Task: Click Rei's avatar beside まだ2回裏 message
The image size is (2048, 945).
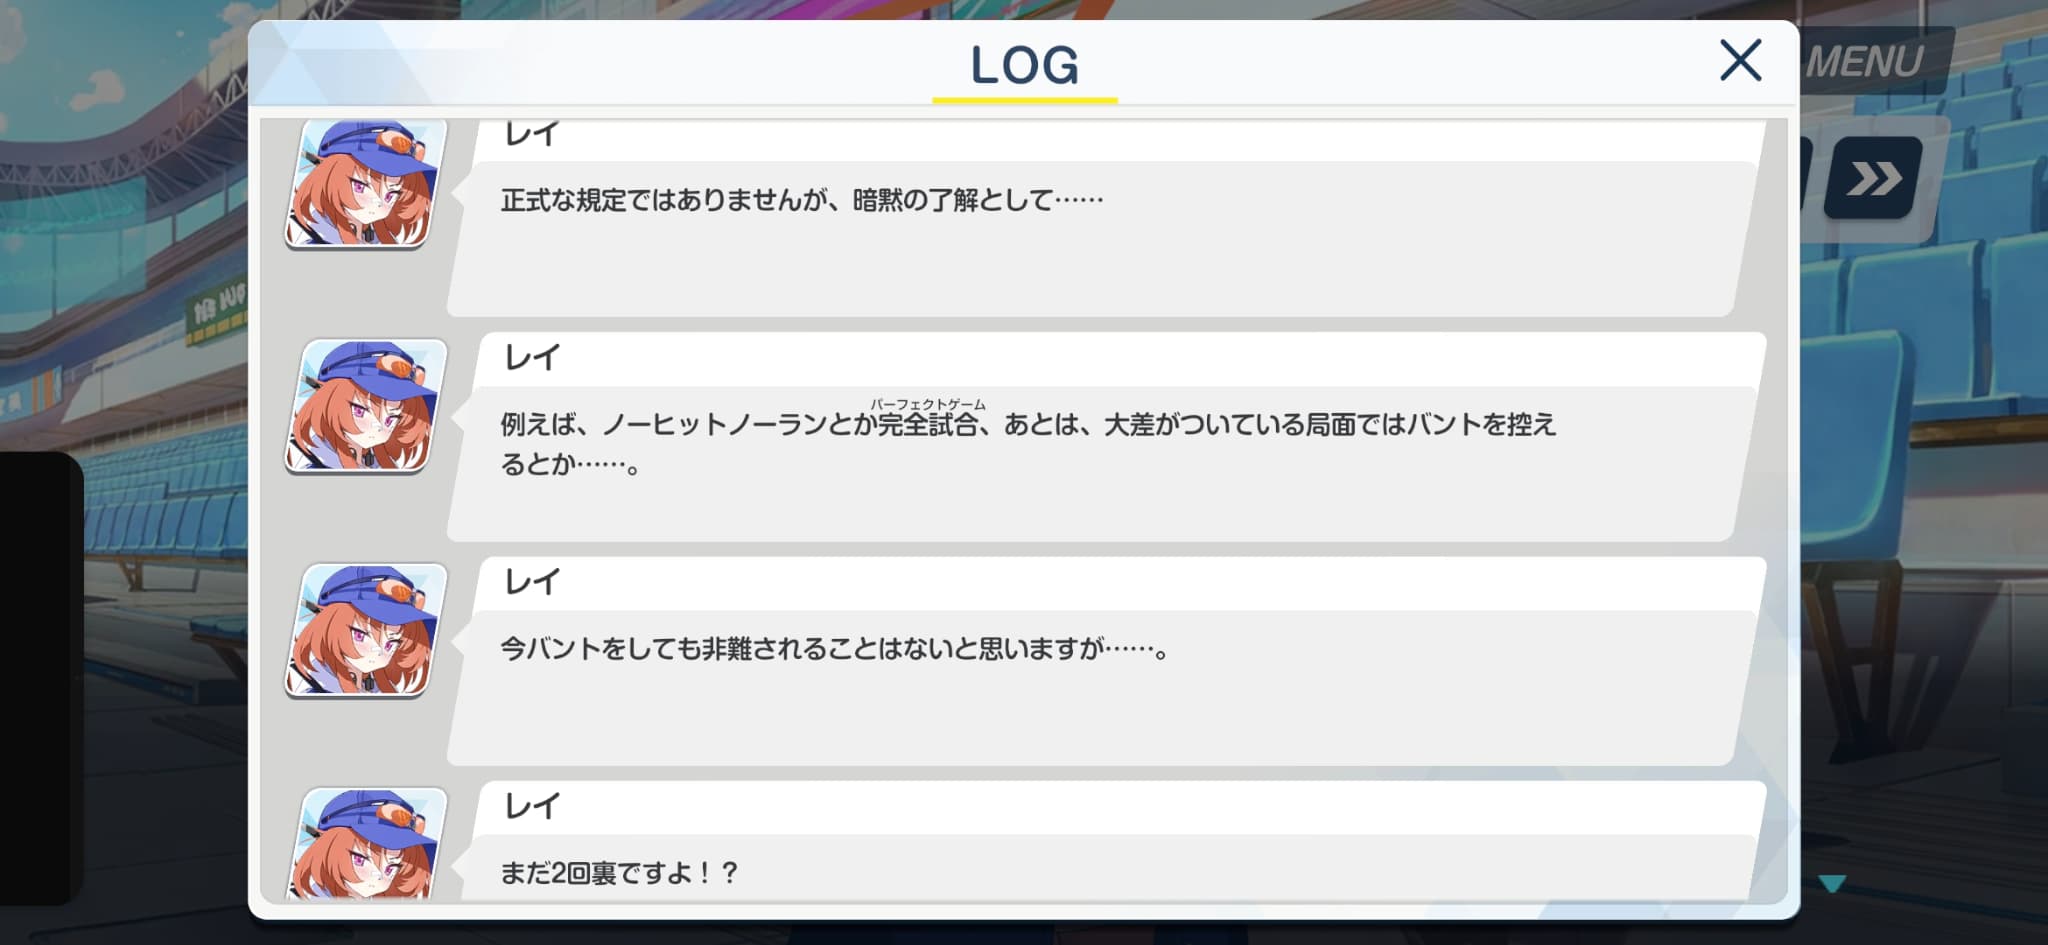Action: point(366,843)
